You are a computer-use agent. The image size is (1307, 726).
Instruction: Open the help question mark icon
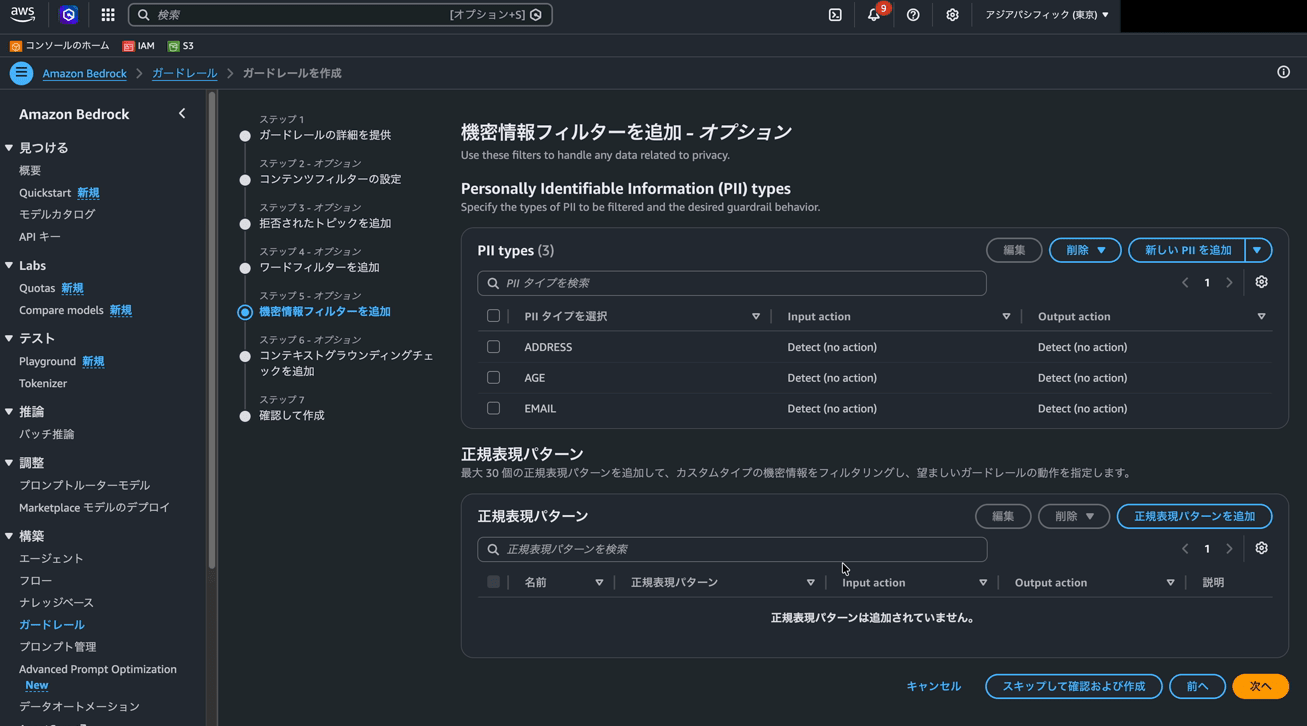tap(913, 15)
